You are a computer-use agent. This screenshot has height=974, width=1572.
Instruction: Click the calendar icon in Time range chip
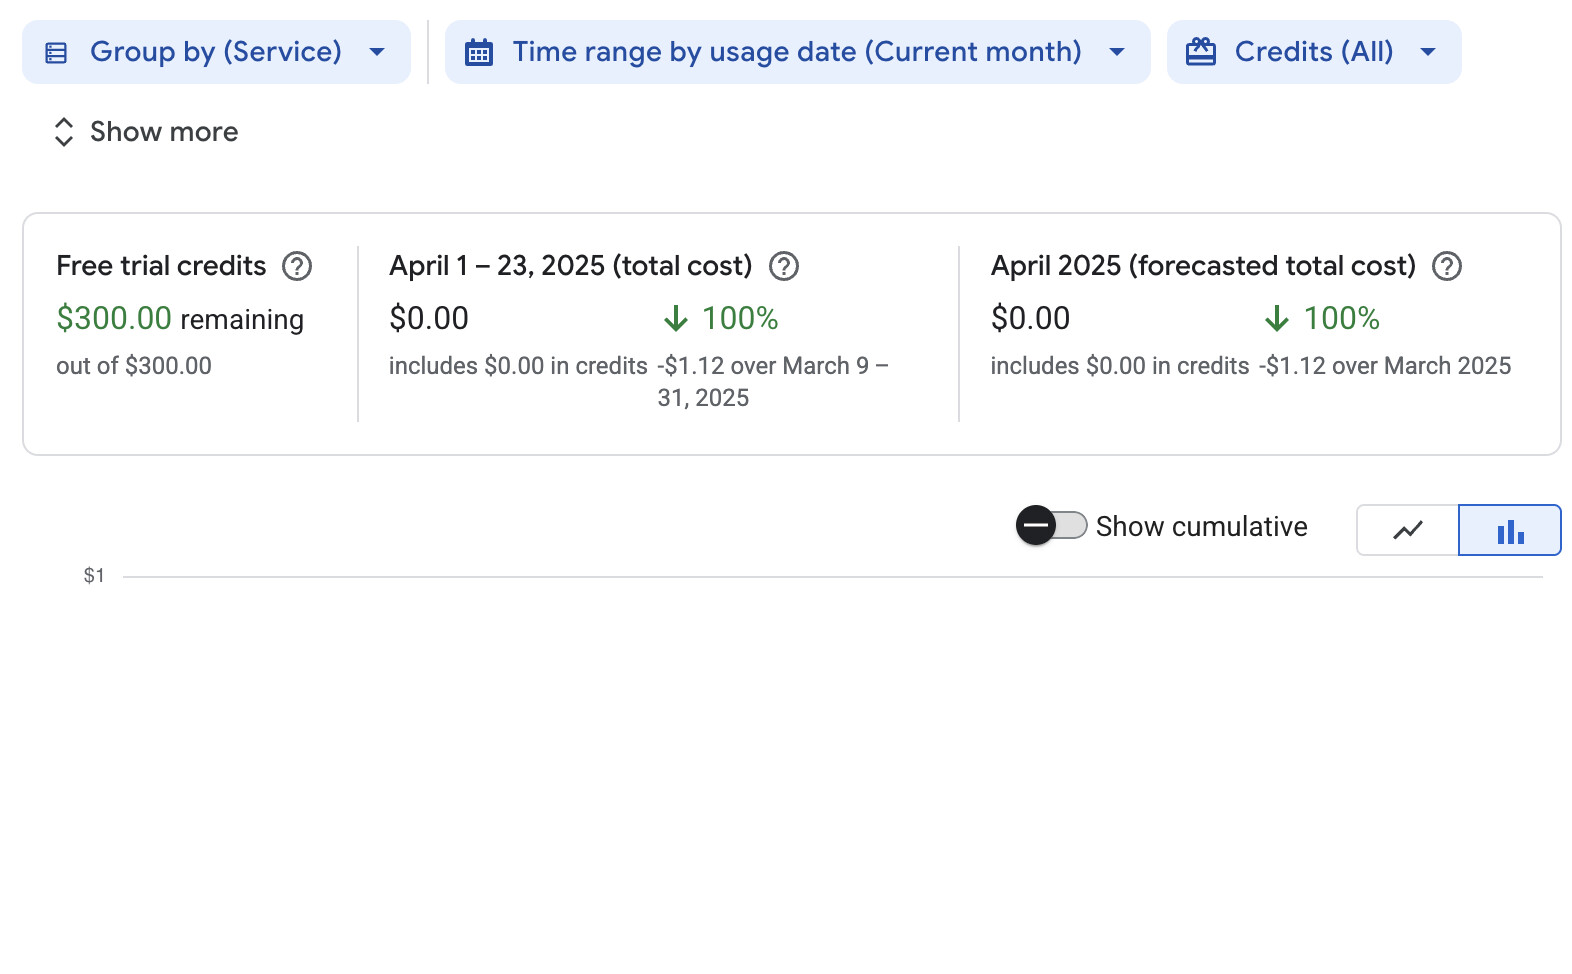point(479,53)
